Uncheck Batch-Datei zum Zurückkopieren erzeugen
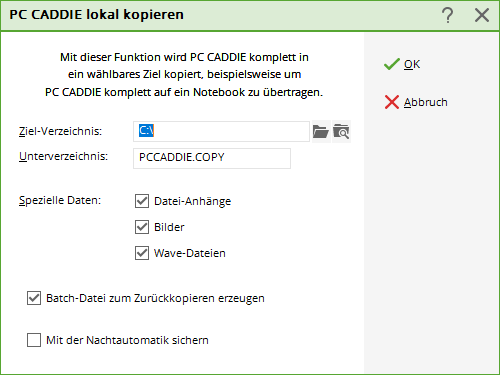This screenshot has height=375, width=500. [x=34, y=298]
